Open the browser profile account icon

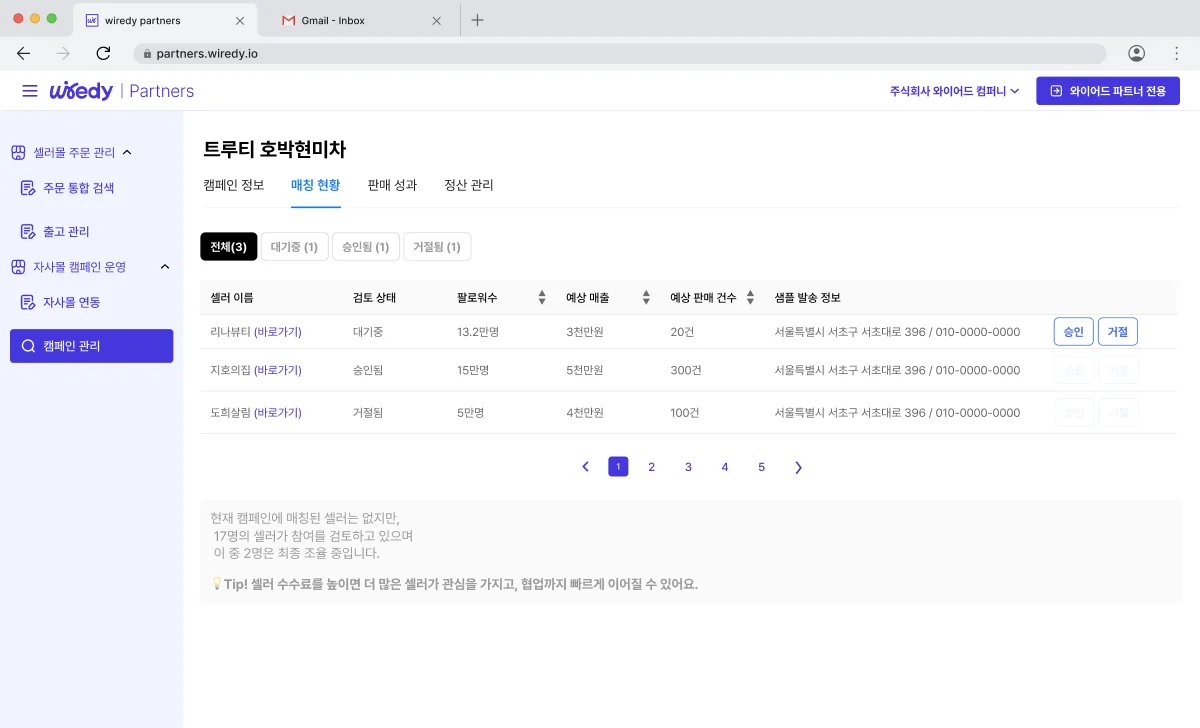click(1136, 53)
